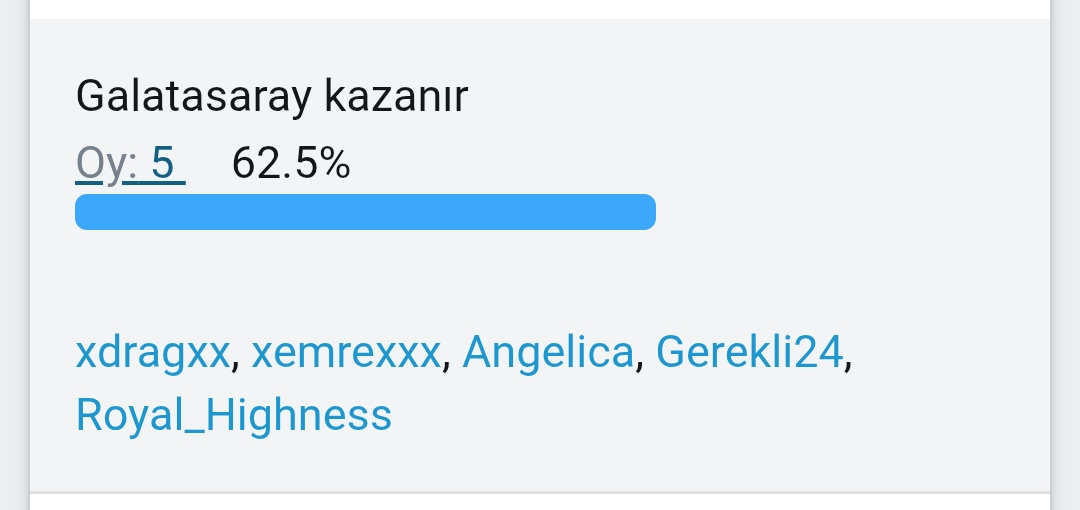Select the "Galatasaray kazanır" poll option text
The width and height of the screenshot is (1080, 510).
click(x=272, y=96)
